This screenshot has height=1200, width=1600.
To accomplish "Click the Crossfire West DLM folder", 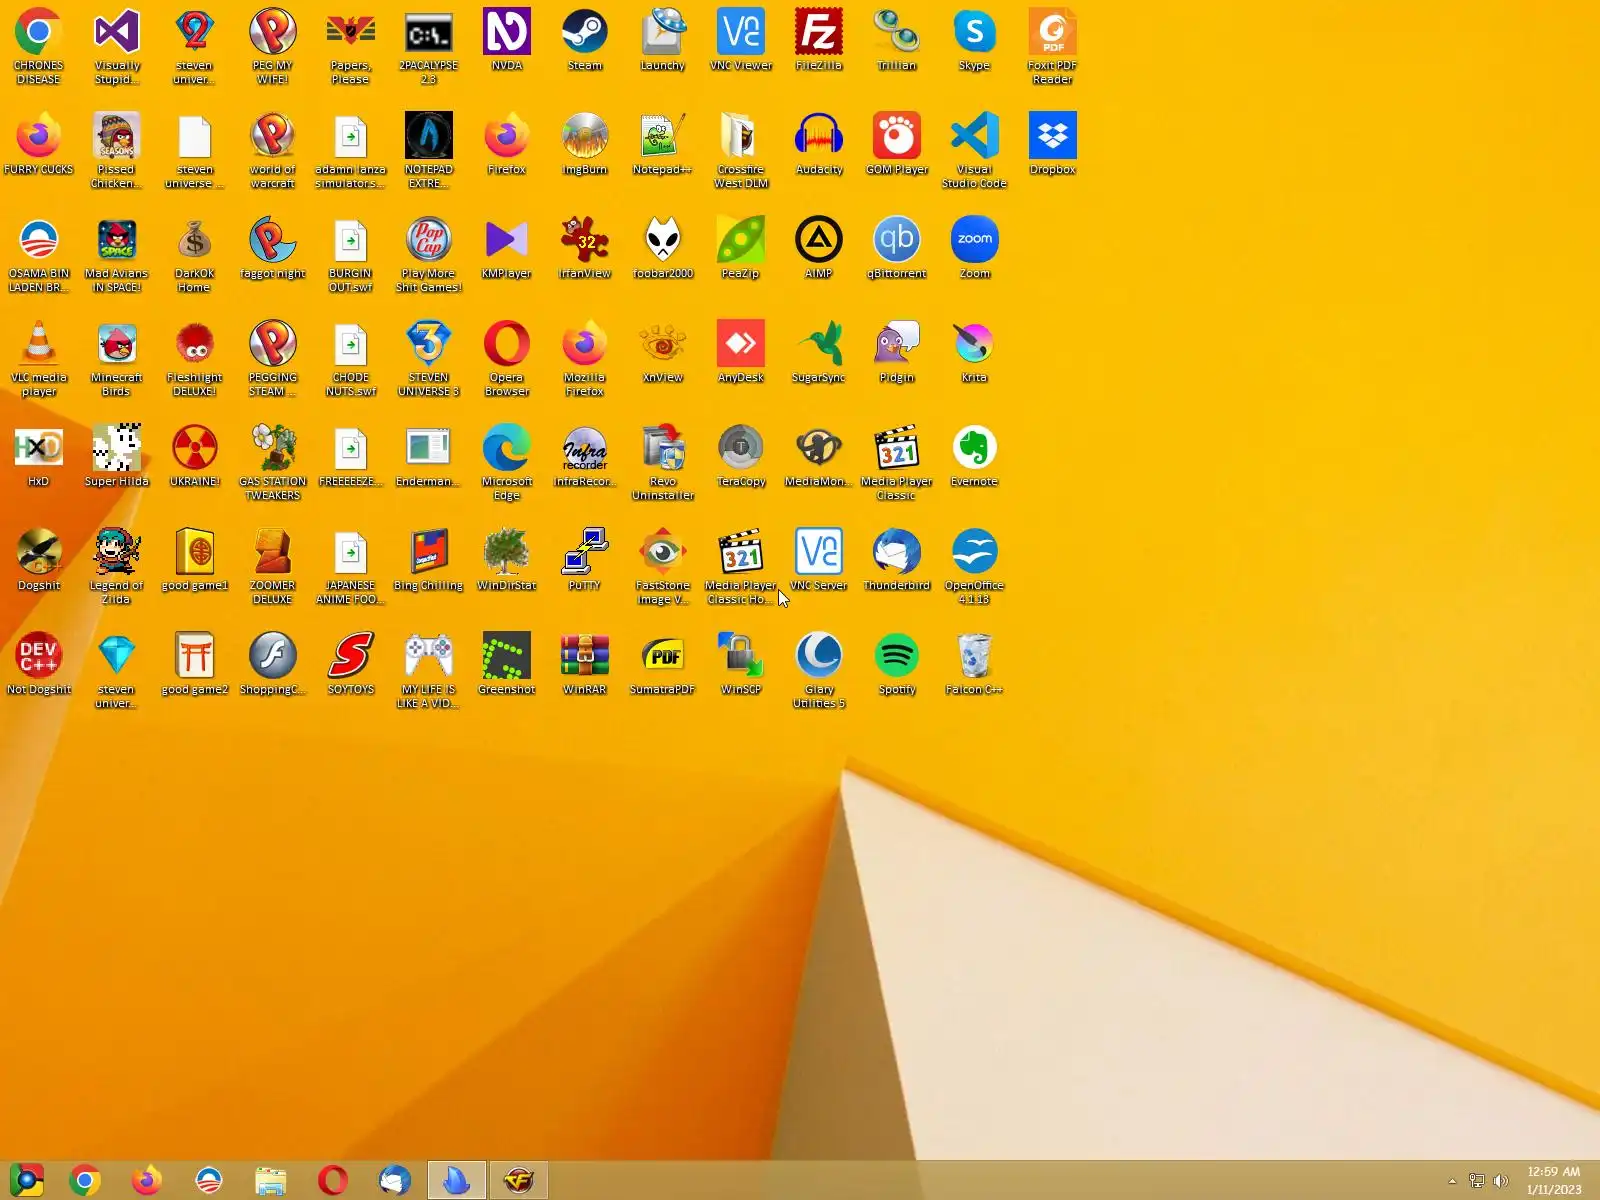I will (x=741, y=151).
